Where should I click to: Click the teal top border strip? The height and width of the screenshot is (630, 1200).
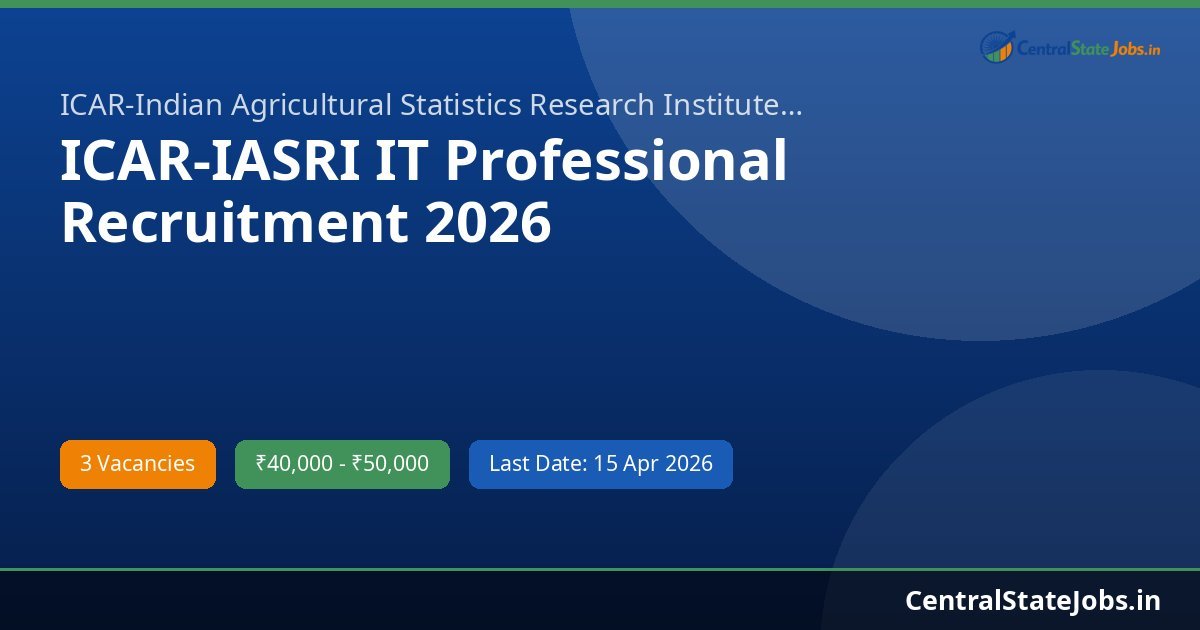(x=600, y=3)
